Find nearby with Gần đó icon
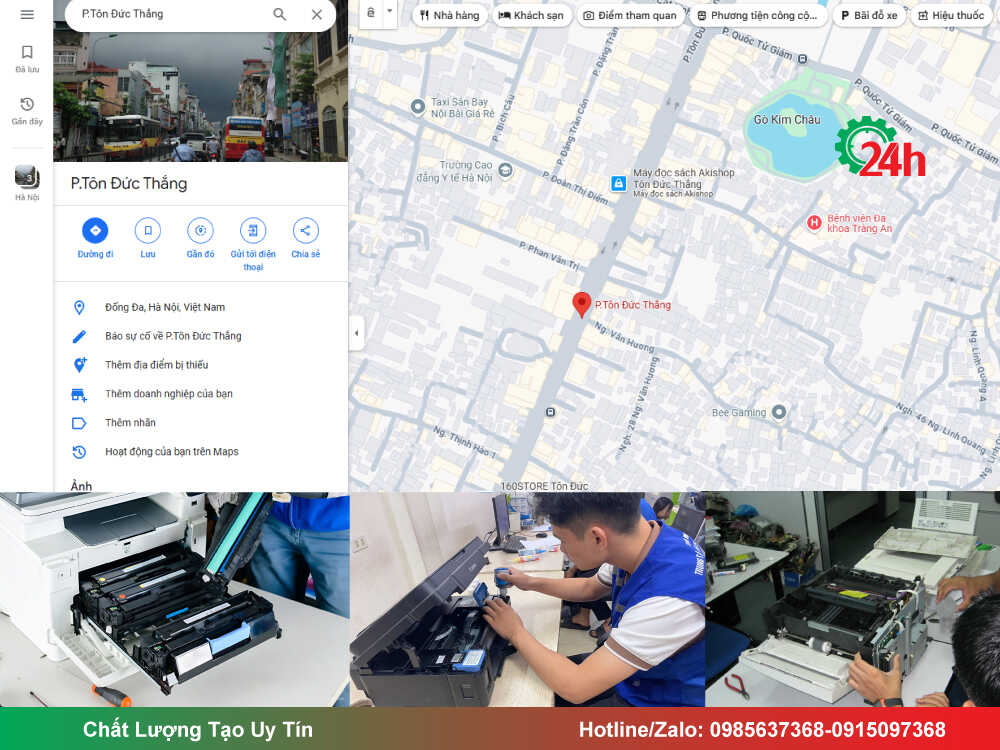This screenshot has width=1000, height=750. pos(200,238)
